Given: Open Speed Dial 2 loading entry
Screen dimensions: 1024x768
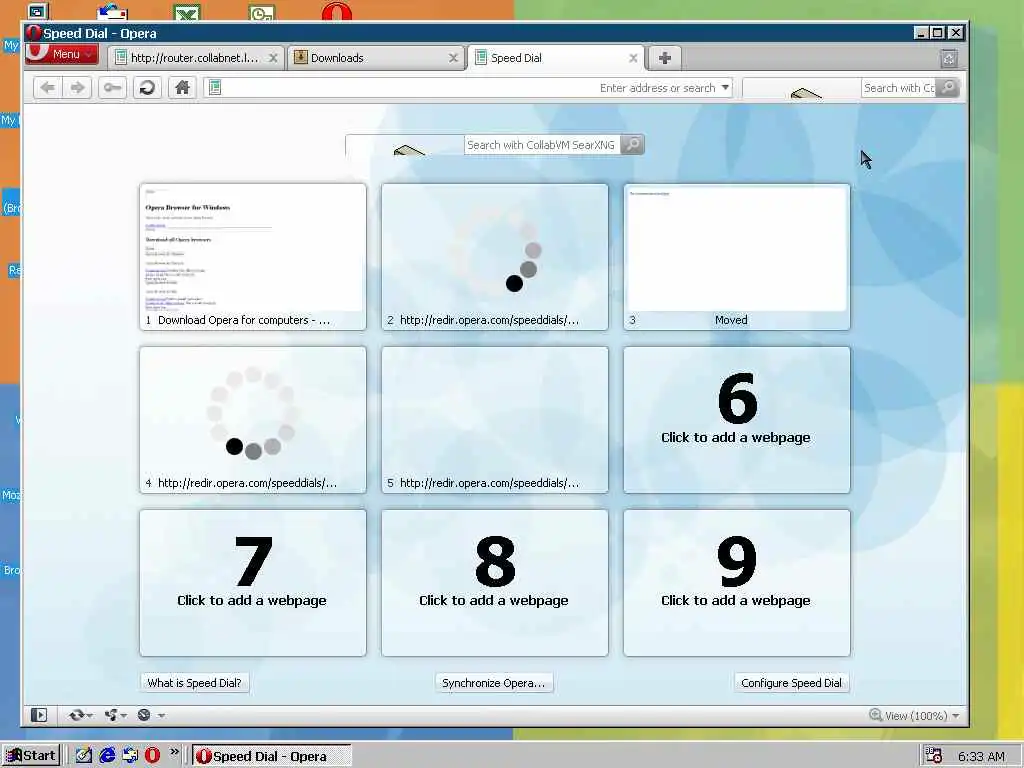Looking at the screenshot, I should [494, 257].
